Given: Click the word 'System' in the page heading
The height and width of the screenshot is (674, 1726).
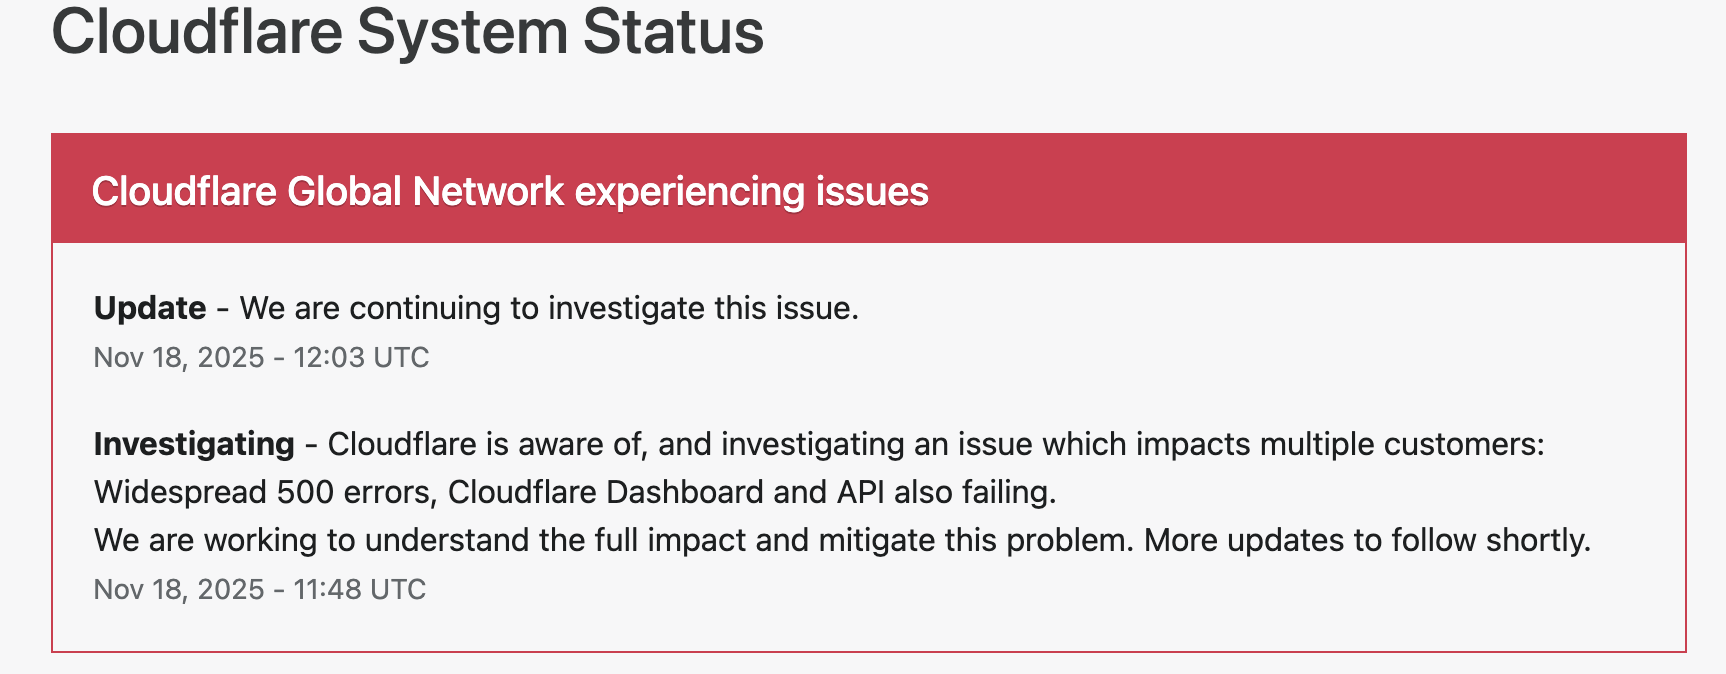Looking at the screenshot, I should coord(462,32).
